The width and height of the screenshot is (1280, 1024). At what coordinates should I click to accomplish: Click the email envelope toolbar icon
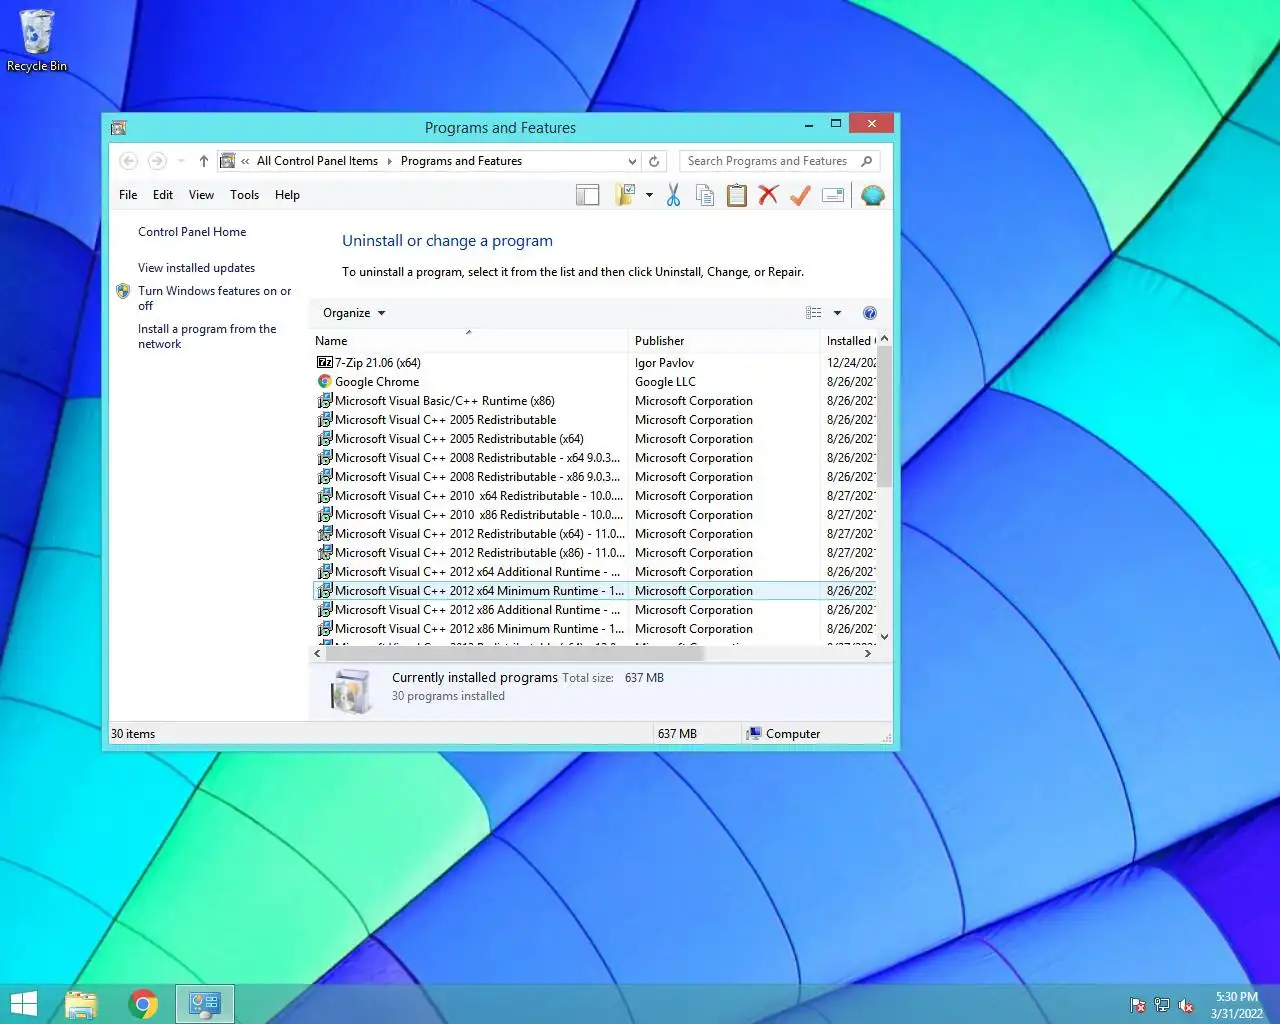coord(833,195)
